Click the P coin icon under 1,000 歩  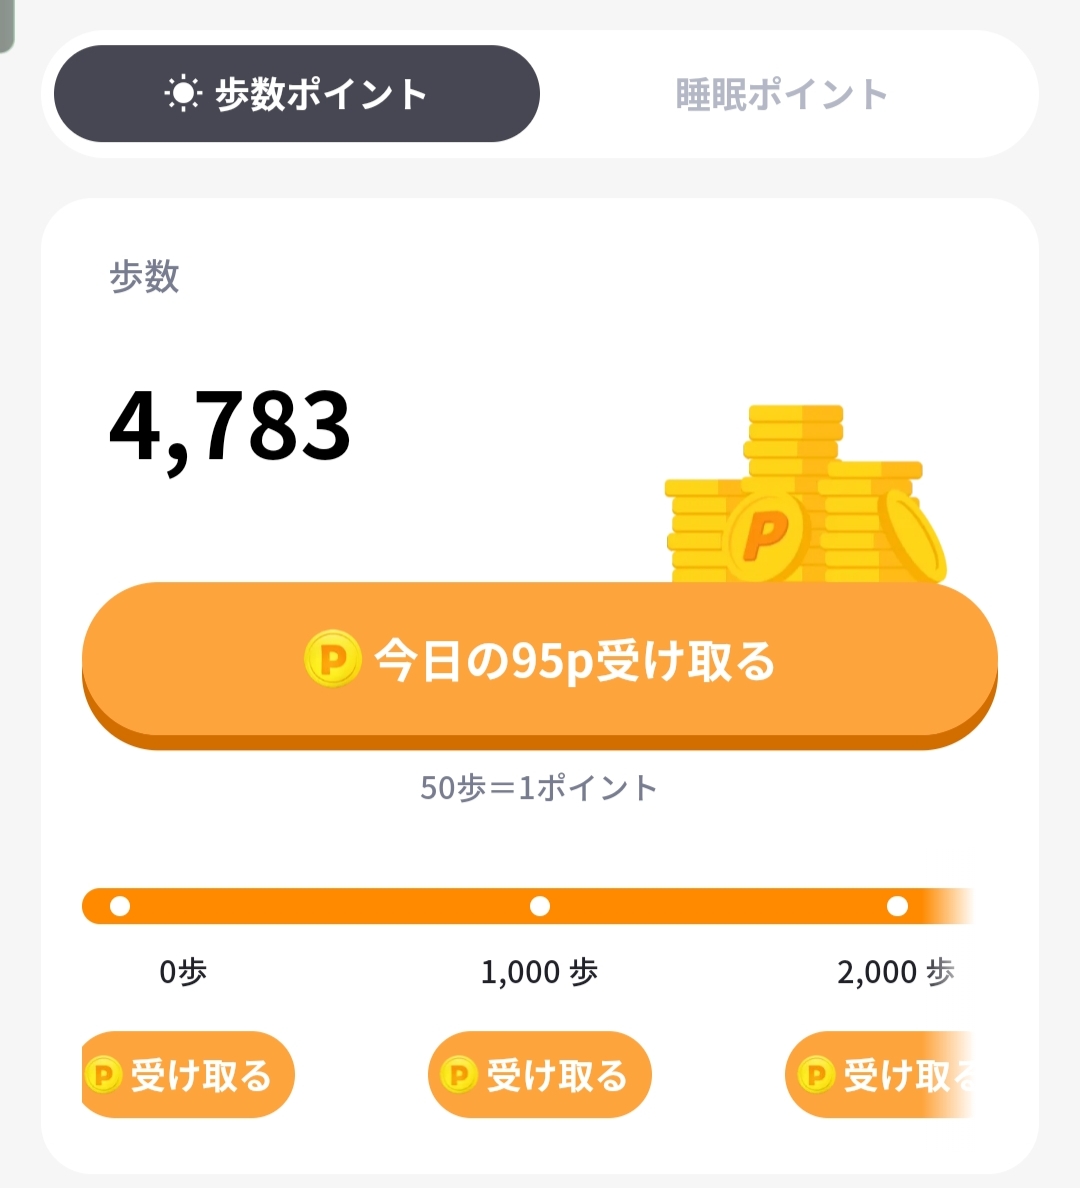[x=459, y=1075]
